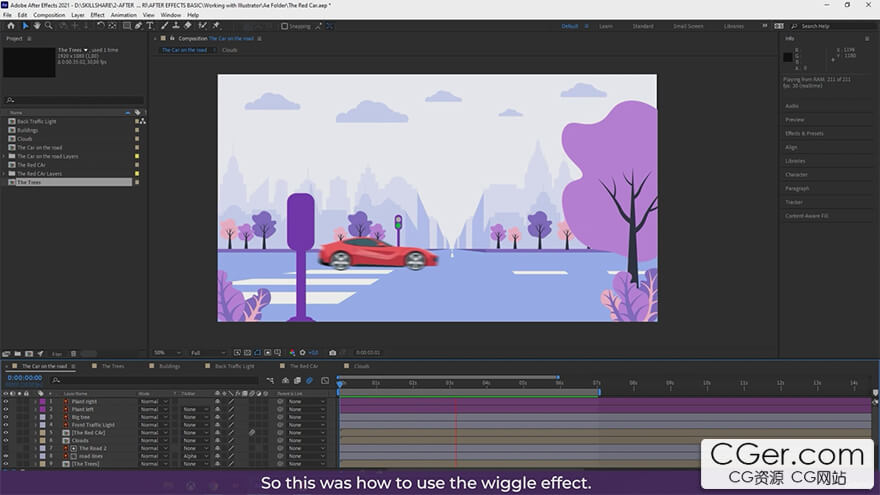This screenshot has height=495, width=880.
Task: Hide the Plant right layer
Action: tap(6, 402)
